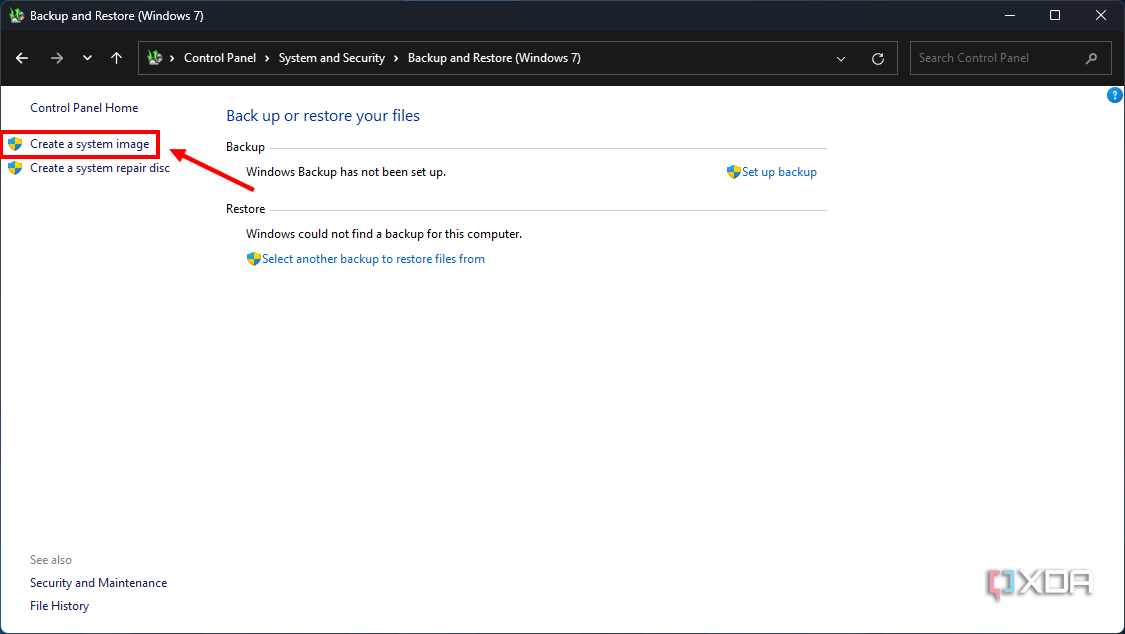Go back with the left arrow
The height and width of the screenshot is (634, 1125).
(22, 58)
